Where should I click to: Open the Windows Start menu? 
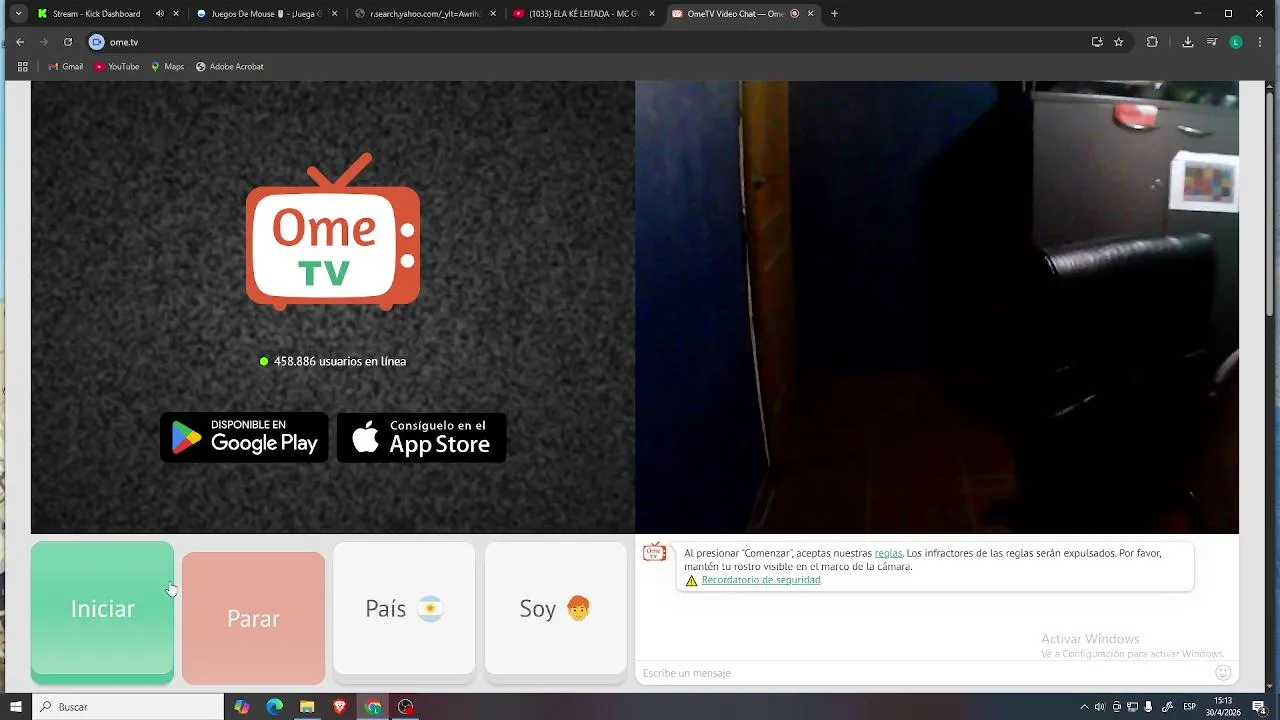15,707
